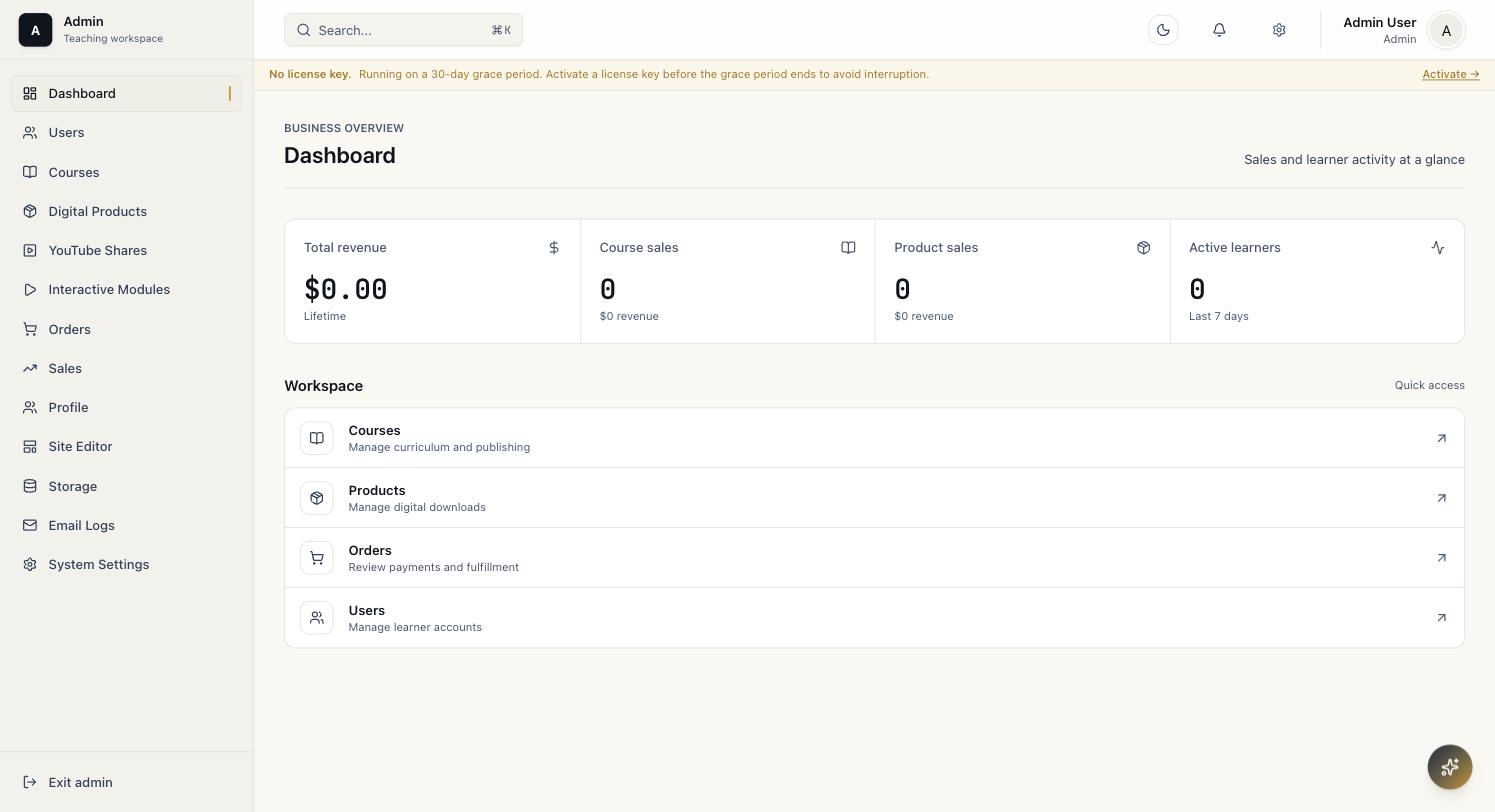Click the Storage database icon
This screenshot has width=1495, height=812.
pyautogui.click(x=30, y=486)
